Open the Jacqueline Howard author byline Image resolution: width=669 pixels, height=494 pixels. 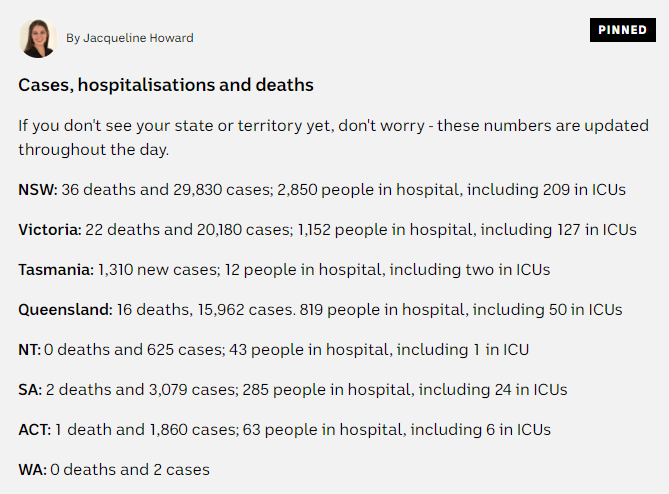[130, 38]
